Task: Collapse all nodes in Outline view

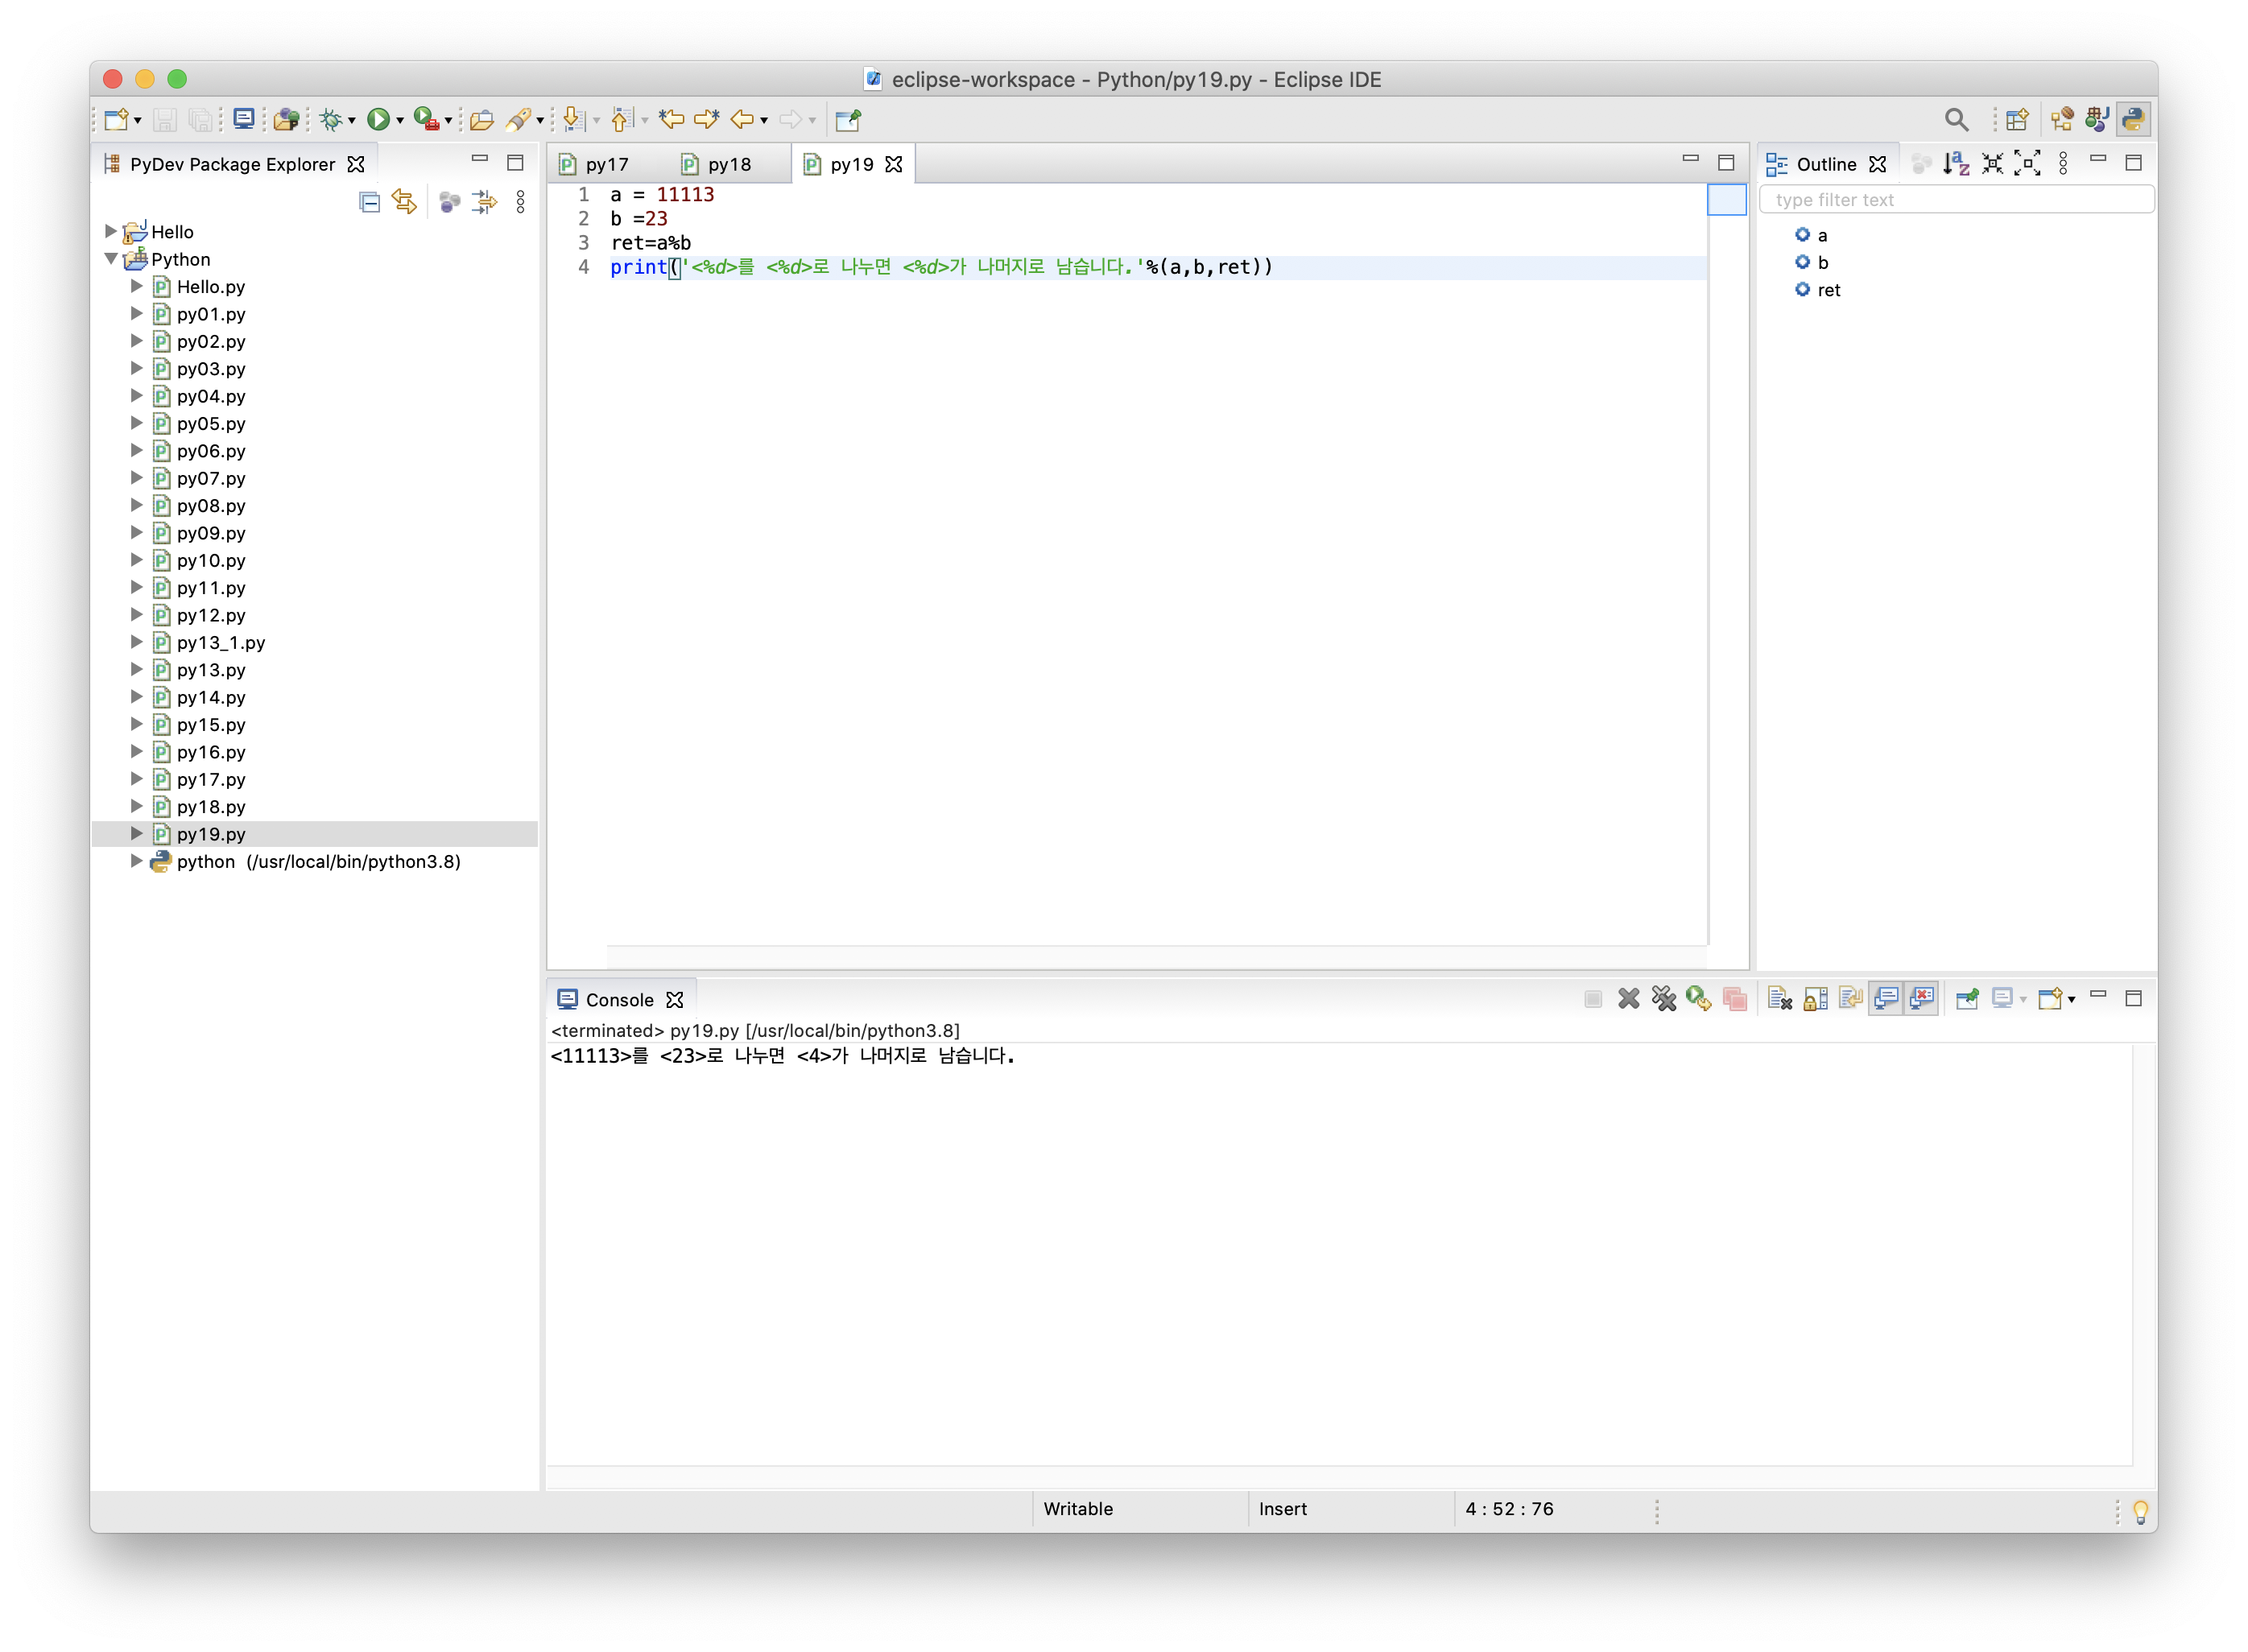Action: tap(1992, 164)
